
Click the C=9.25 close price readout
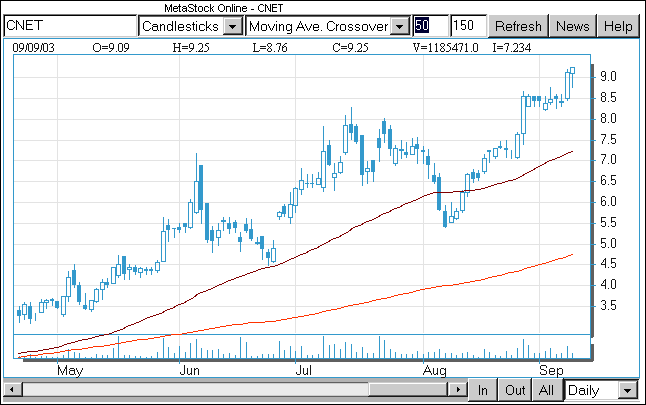[x=350, y=48]
